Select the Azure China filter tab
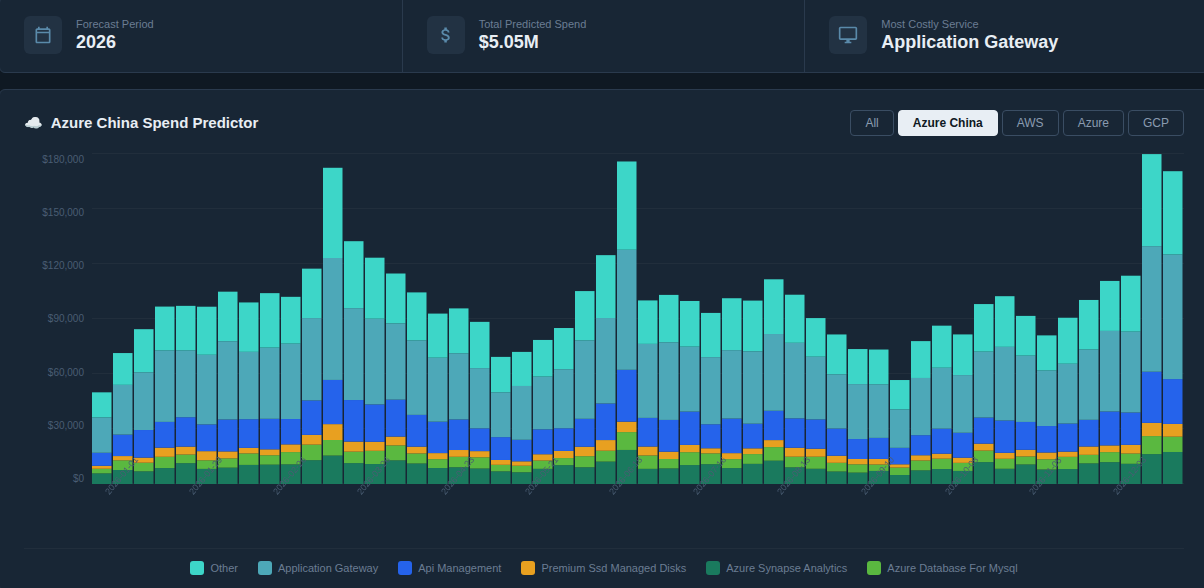Image resolution: width=1204 pixels, height=588 pixels. click(948, 123)
